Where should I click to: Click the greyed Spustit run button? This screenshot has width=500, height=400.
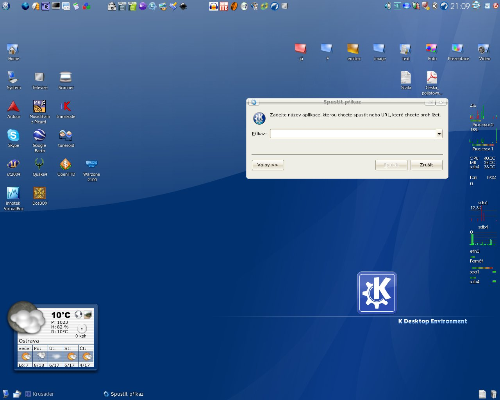click(391, 165)
